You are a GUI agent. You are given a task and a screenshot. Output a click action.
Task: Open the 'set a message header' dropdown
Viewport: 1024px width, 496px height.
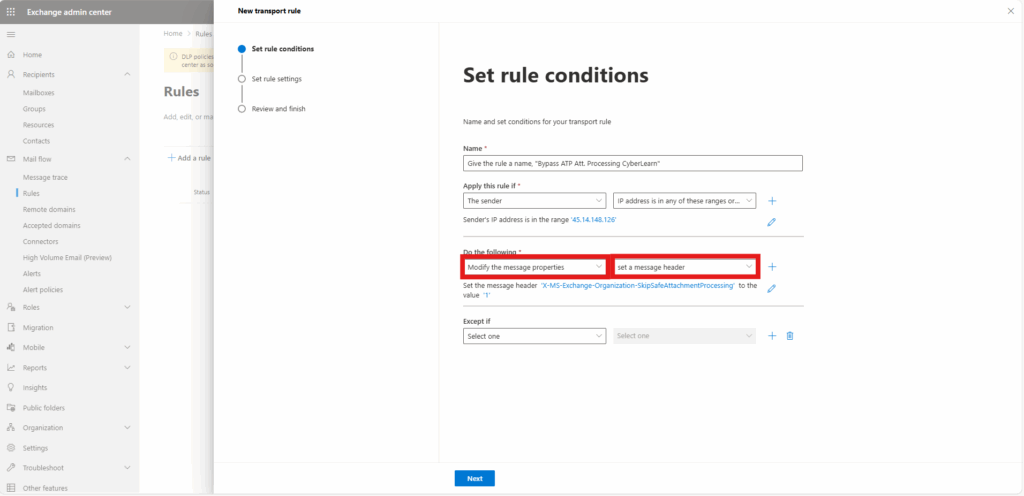[x=685, y=267]
